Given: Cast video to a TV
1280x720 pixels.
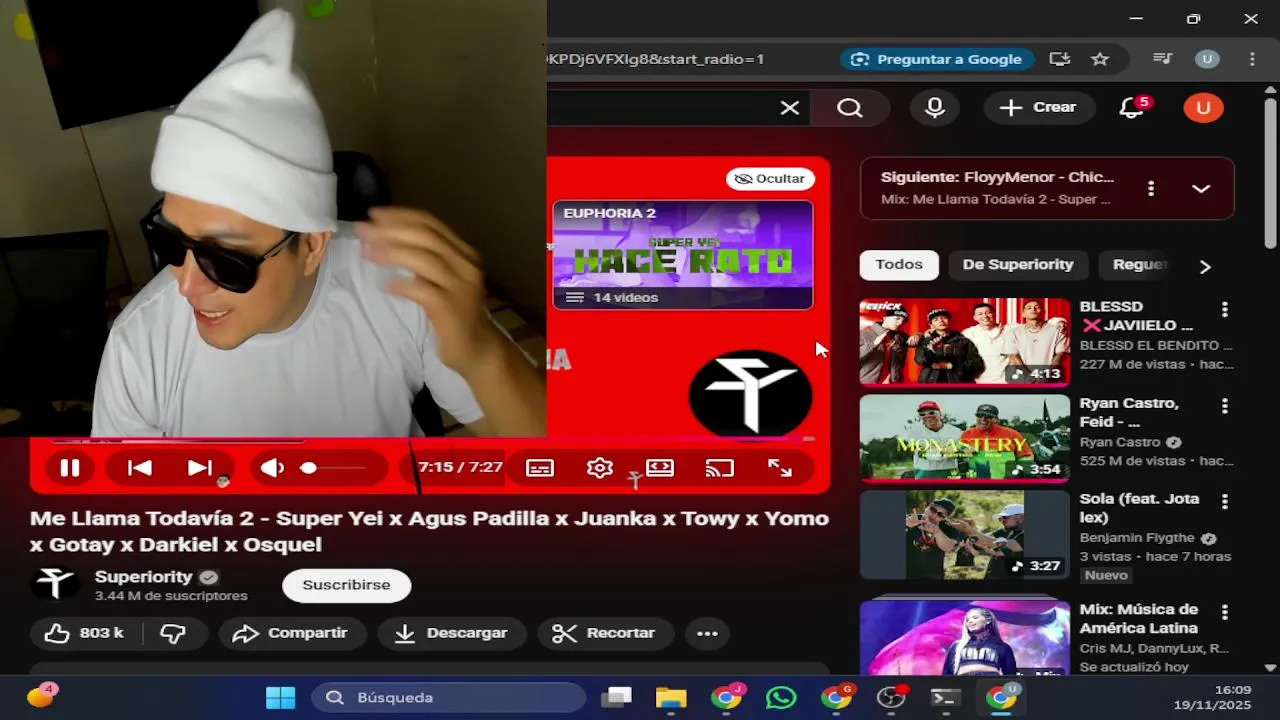Looking at the screenshot, I should point(720,468).
